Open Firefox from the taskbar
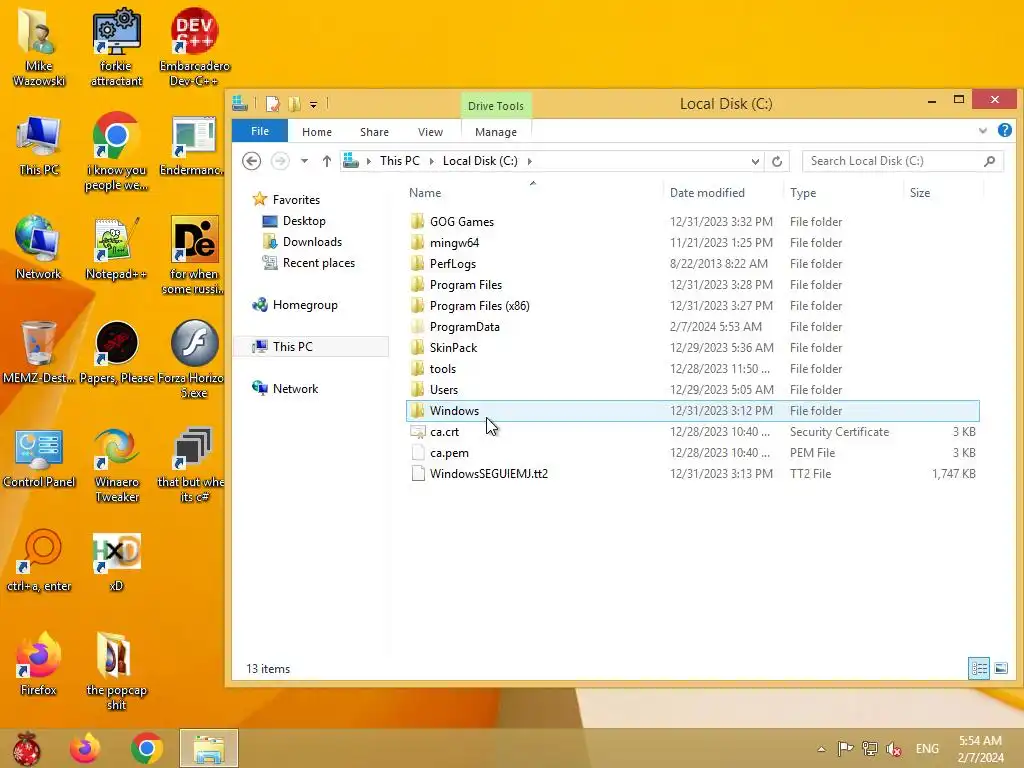Image resolution: width=1024 pixels, height=768 pixels. [x=85, y=748]
